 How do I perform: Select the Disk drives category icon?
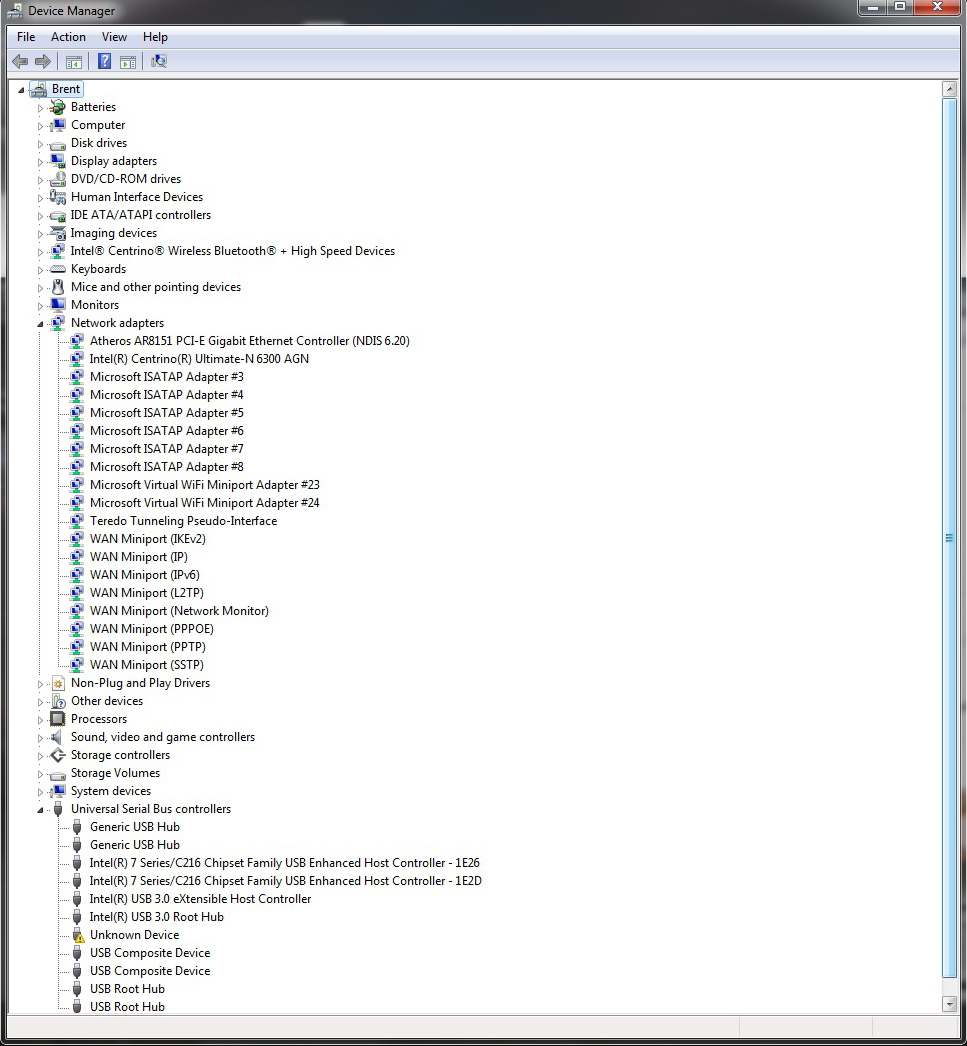tap(58, 143)
